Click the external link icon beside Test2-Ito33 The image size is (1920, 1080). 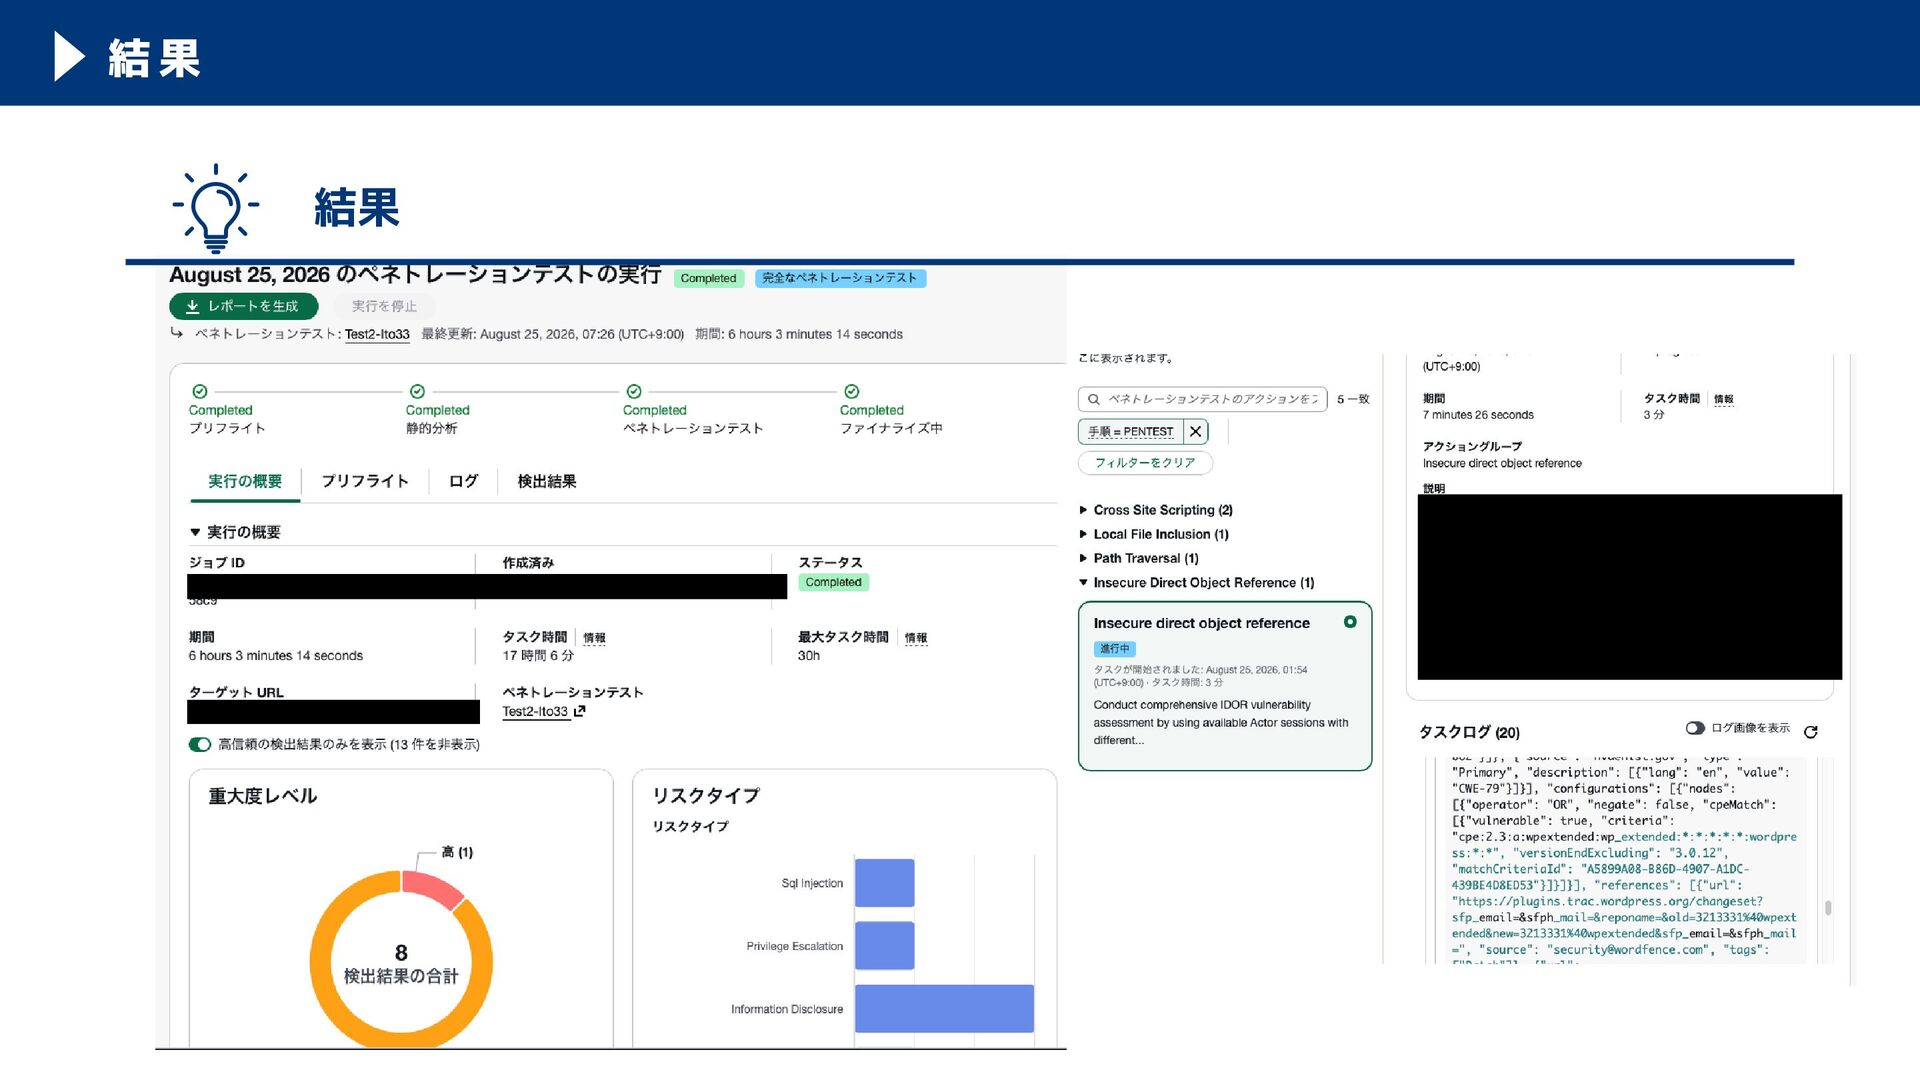click(579, 711)
